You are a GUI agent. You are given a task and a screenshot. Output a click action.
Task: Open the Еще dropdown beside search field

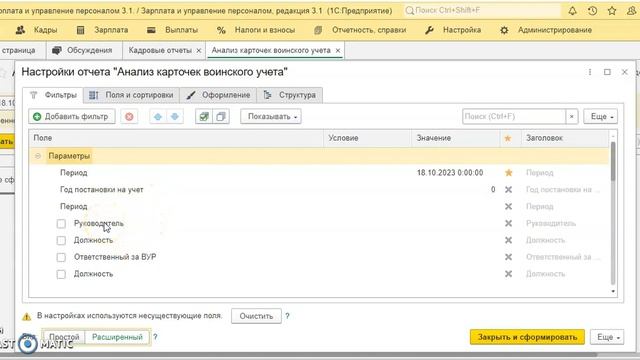coord(600,117)
